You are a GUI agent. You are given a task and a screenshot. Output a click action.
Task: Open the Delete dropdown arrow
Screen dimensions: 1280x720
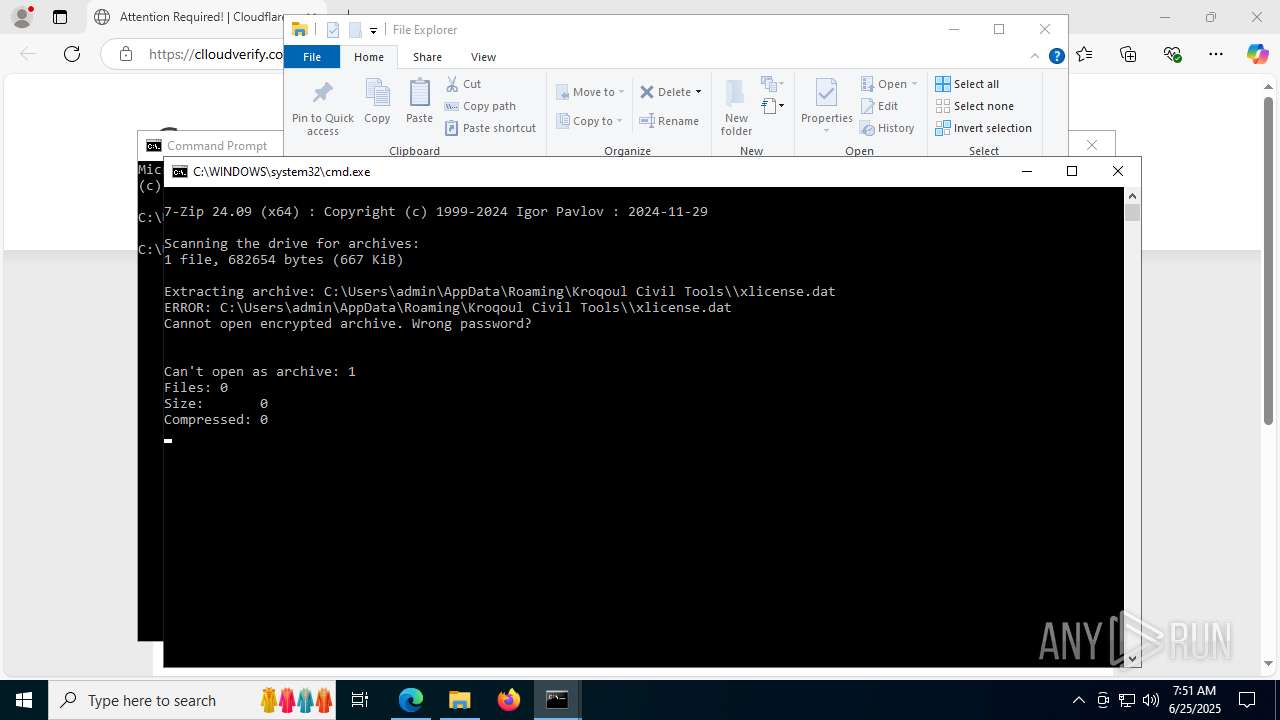698,92
